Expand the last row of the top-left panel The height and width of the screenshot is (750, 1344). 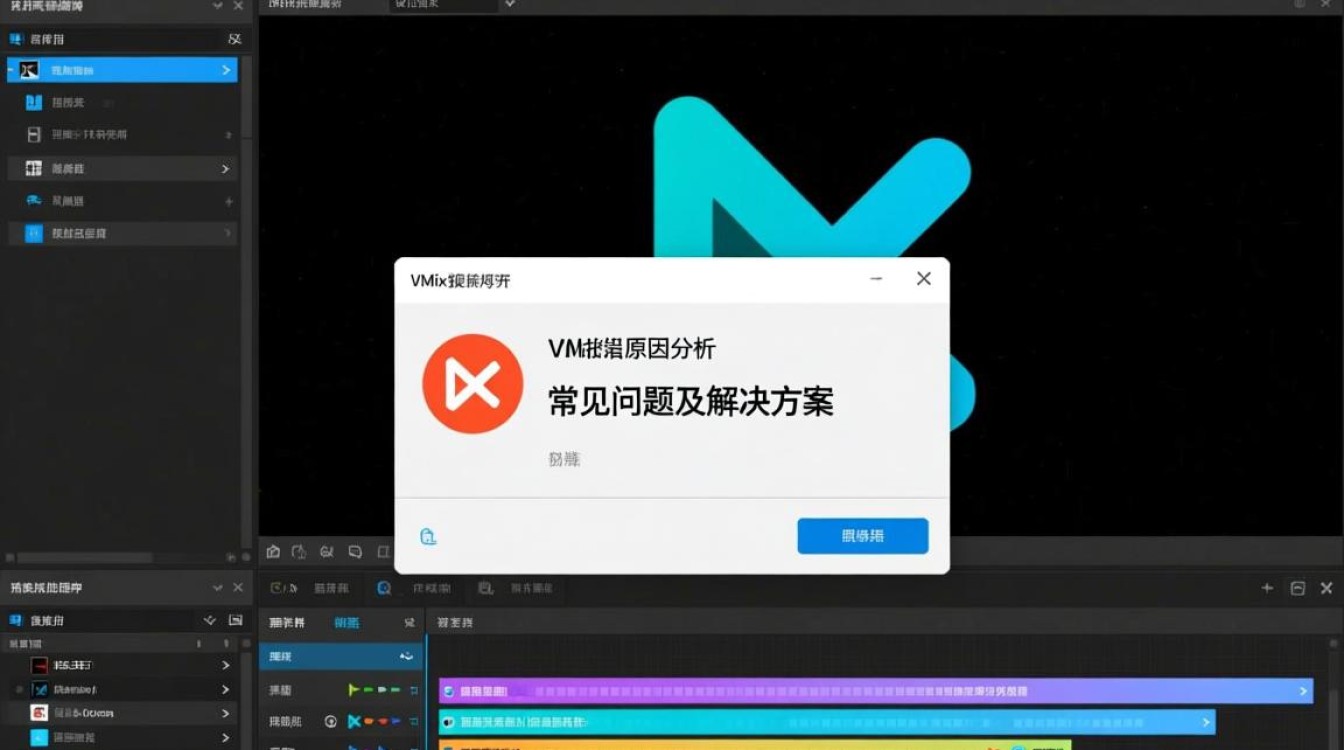click(x=229, y=233)
